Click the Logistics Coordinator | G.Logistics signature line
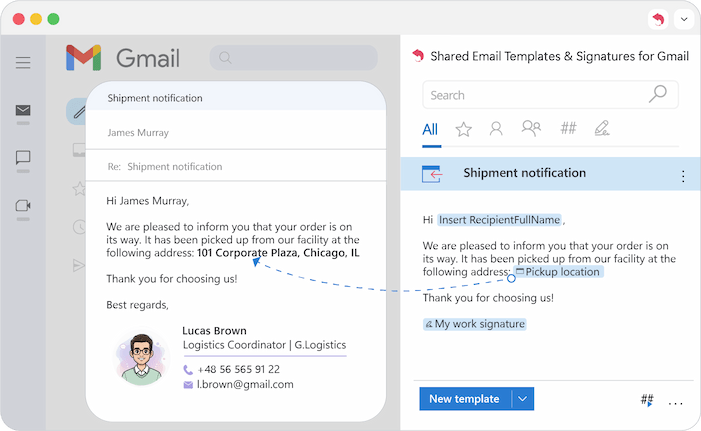 pyautogui.click(x=264, y=345)
